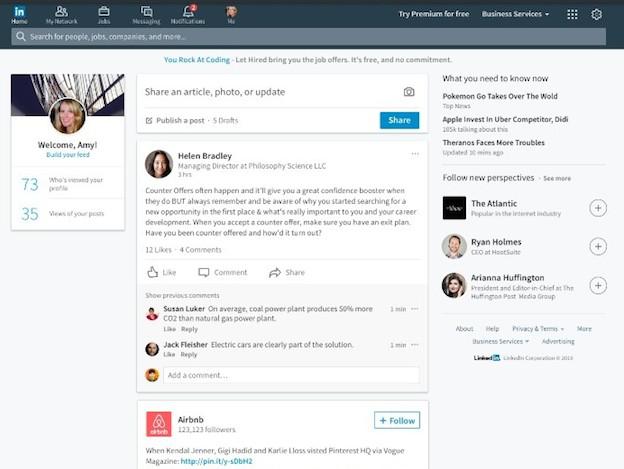
Task: Expand the Privacy & Terms footer dropdown
Action: tap(538, 329)
